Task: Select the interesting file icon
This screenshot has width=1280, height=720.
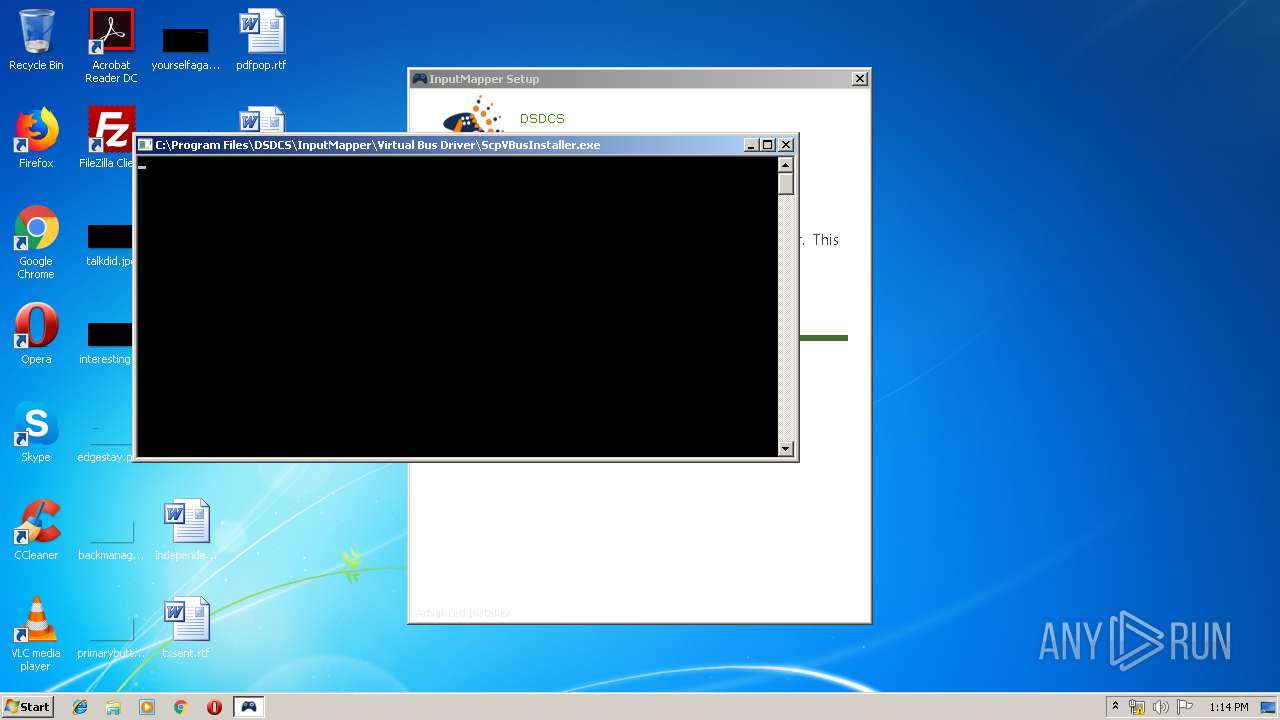Action: pos(107,343)
